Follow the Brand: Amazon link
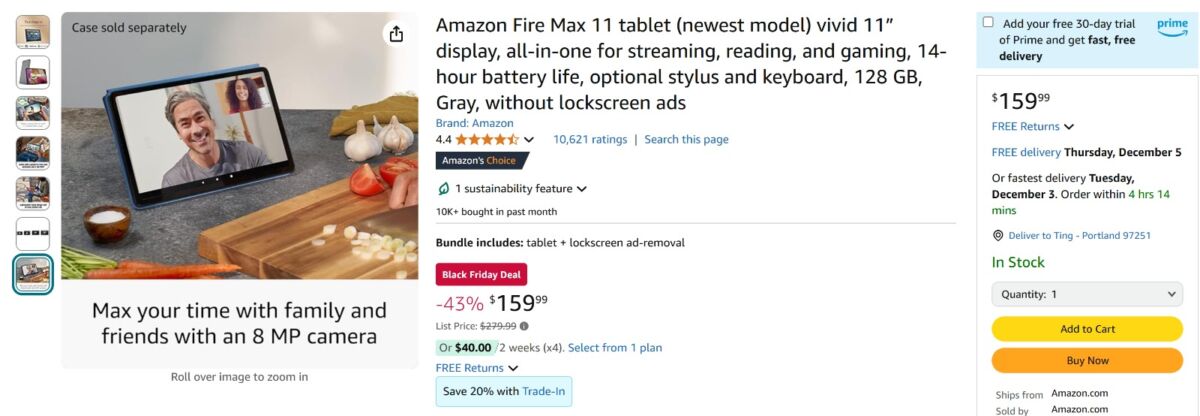 475,123
